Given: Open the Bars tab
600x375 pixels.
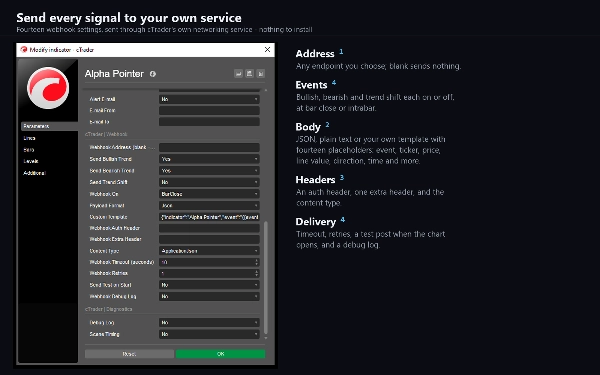Looking at the screenshot, I should (29, 150).
